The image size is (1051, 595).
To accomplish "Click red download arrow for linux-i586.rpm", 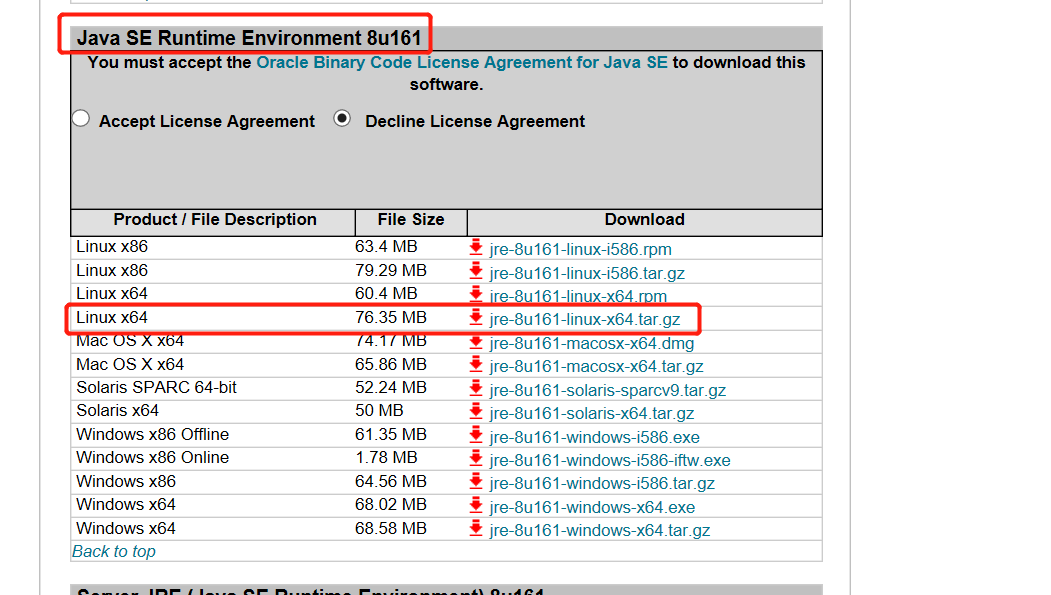I will [476, 247].
